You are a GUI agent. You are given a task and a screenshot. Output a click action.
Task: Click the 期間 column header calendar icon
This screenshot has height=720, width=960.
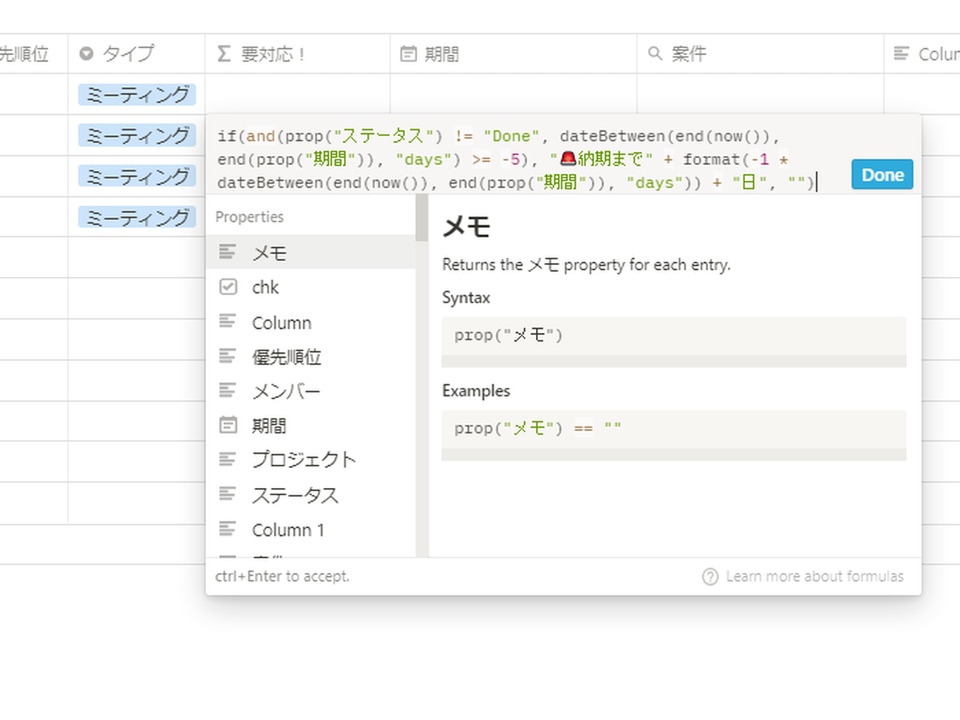[408, 54]
